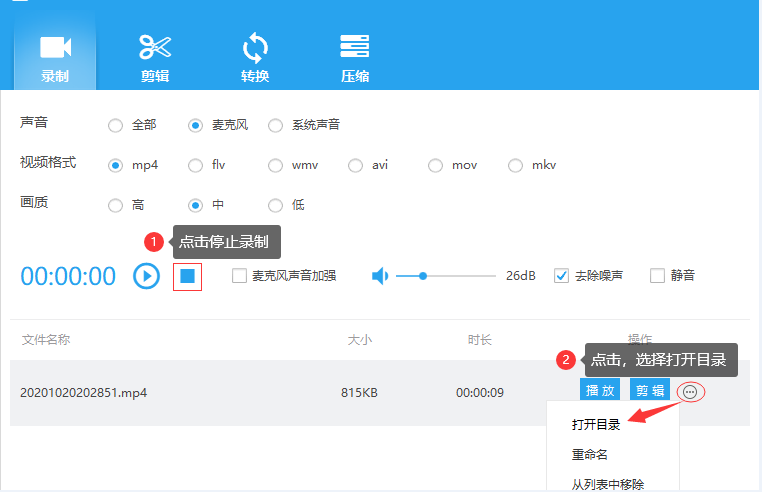This screenshot has height=492, width=762.
Task: Choose 打开目录 from the menu
Action: click(596, 425)
